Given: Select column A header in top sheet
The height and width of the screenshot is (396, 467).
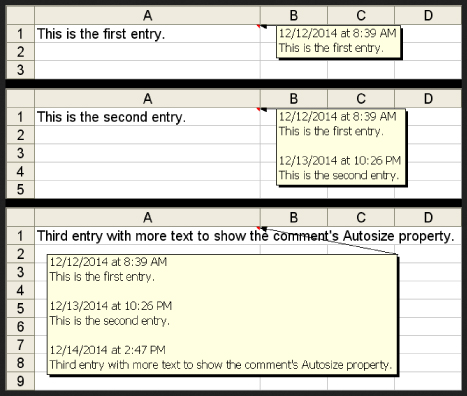Looking at the screenshot, I should click(x=147, y=15).
